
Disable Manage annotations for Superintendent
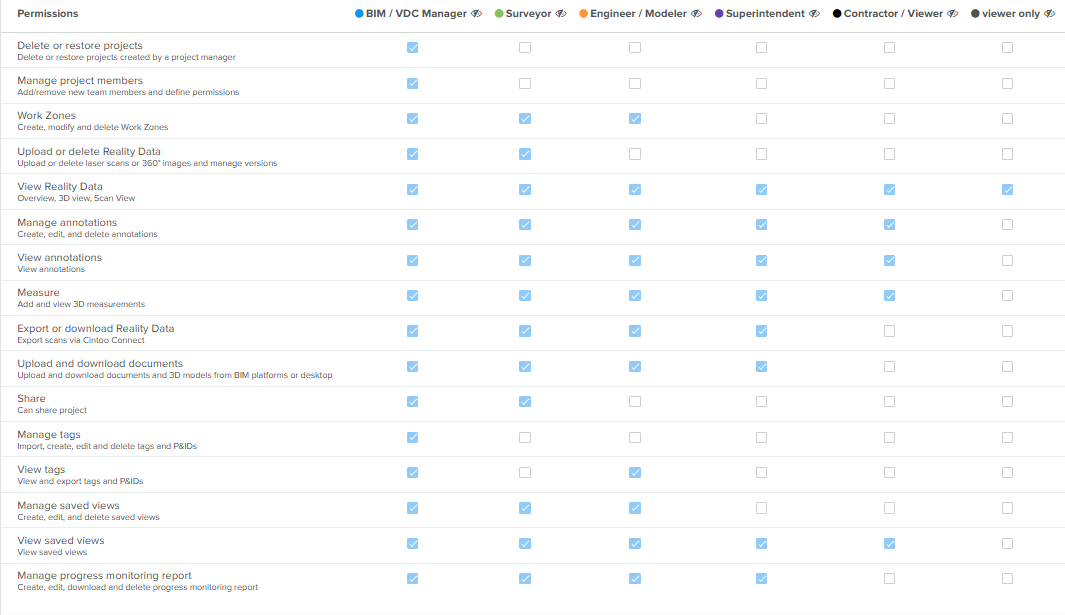click(761, 224)
